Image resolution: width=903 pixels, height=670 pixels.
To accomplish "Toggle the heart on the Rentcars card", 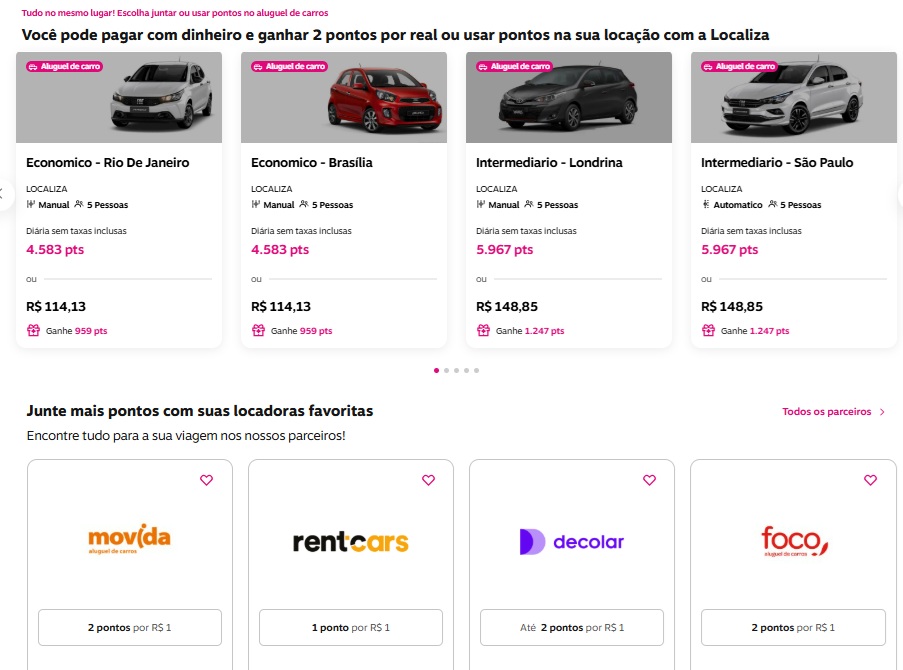I will tap(428, 480).
